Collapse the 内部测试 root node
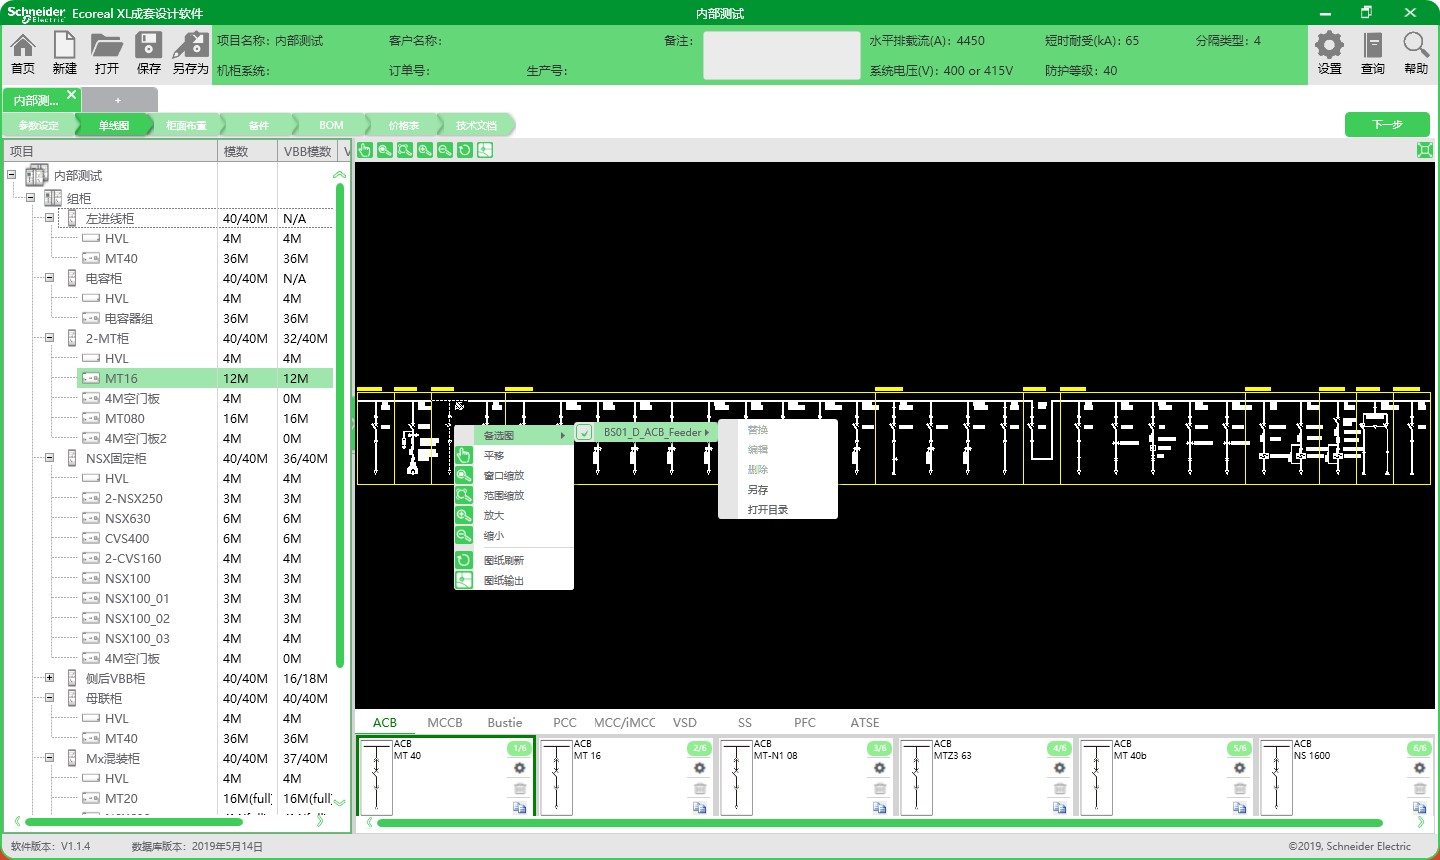 point(12,175)
